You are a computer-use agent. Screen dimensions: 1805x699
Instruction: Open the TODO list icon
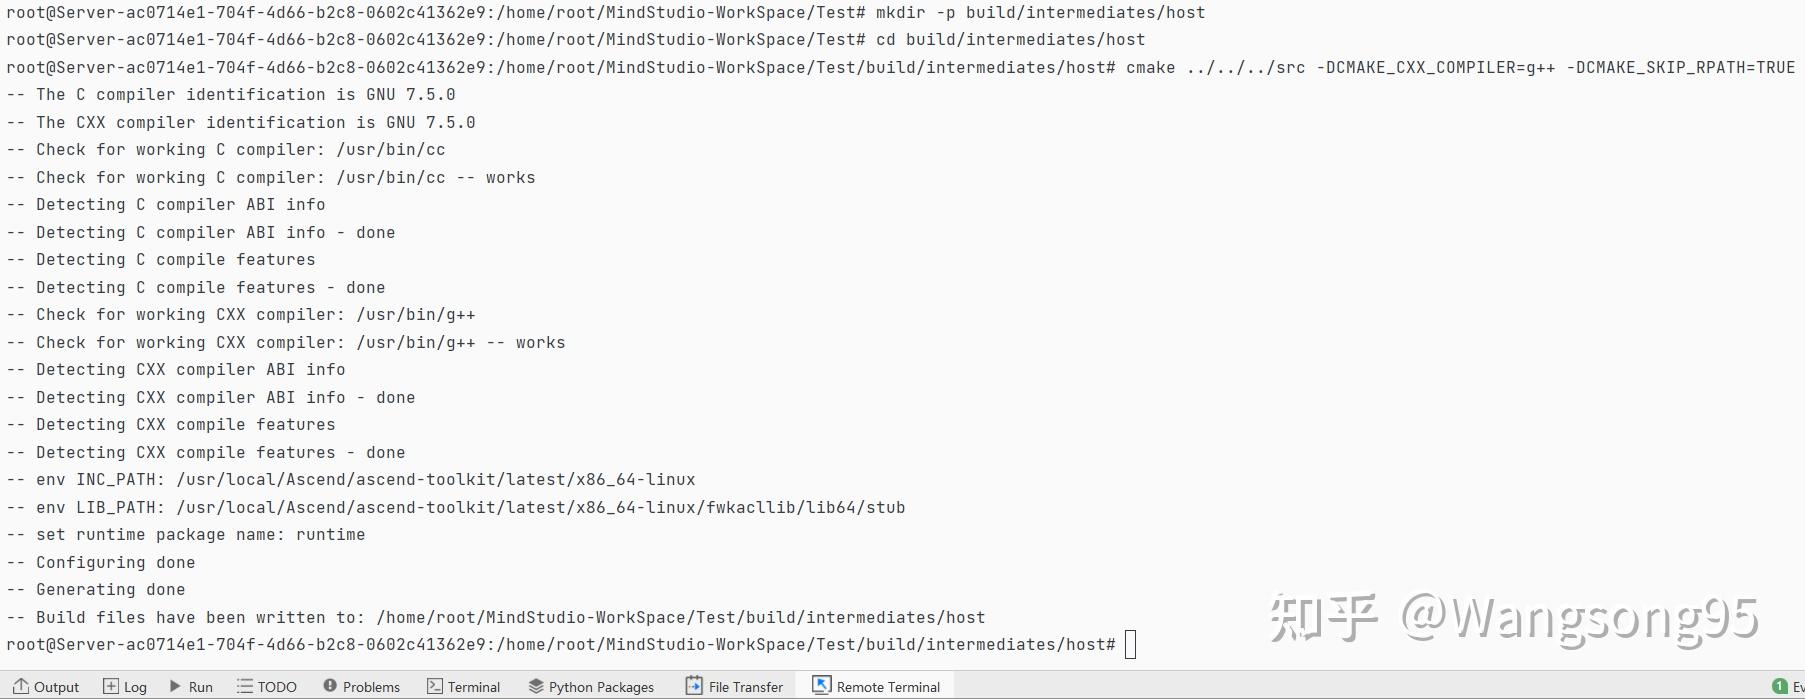pyautogui.click(x=245, y=686)
